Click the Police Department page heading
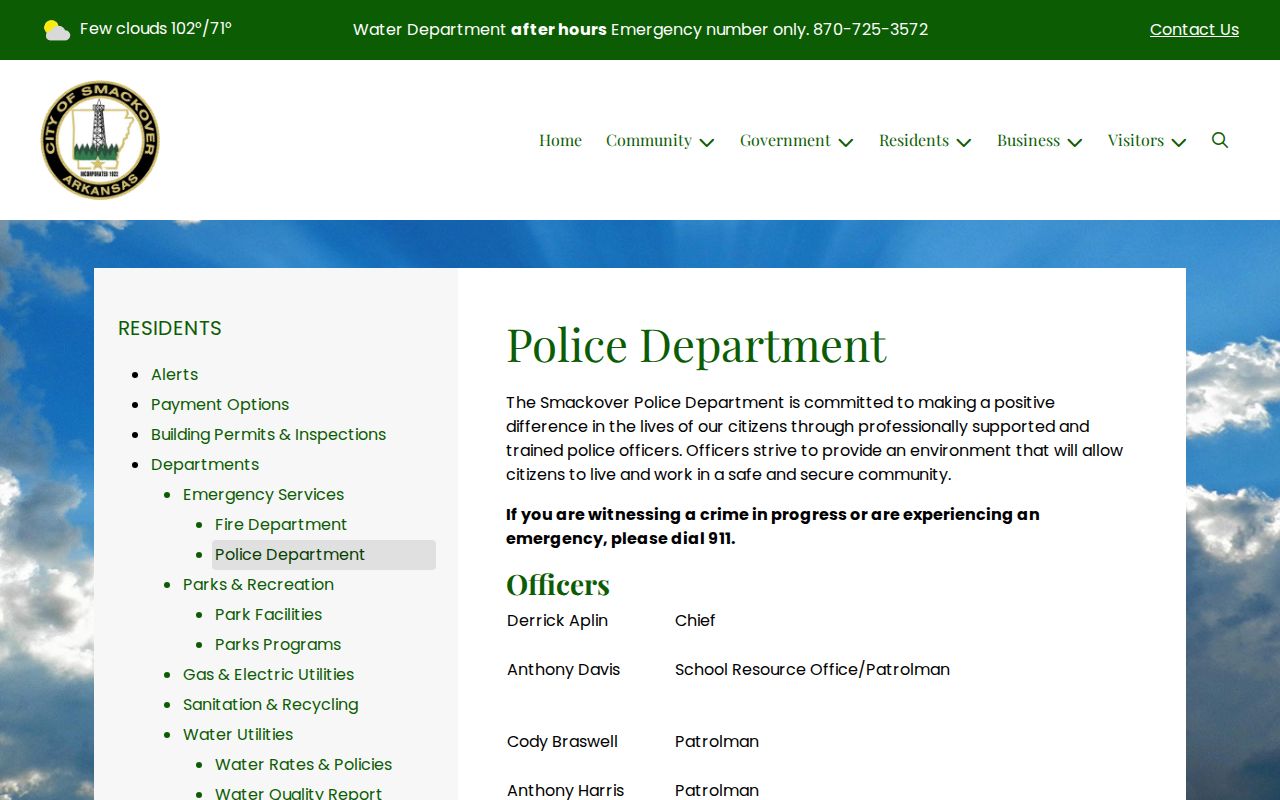The width and height of the screenshot is (1280, 800). click(696, 345)
